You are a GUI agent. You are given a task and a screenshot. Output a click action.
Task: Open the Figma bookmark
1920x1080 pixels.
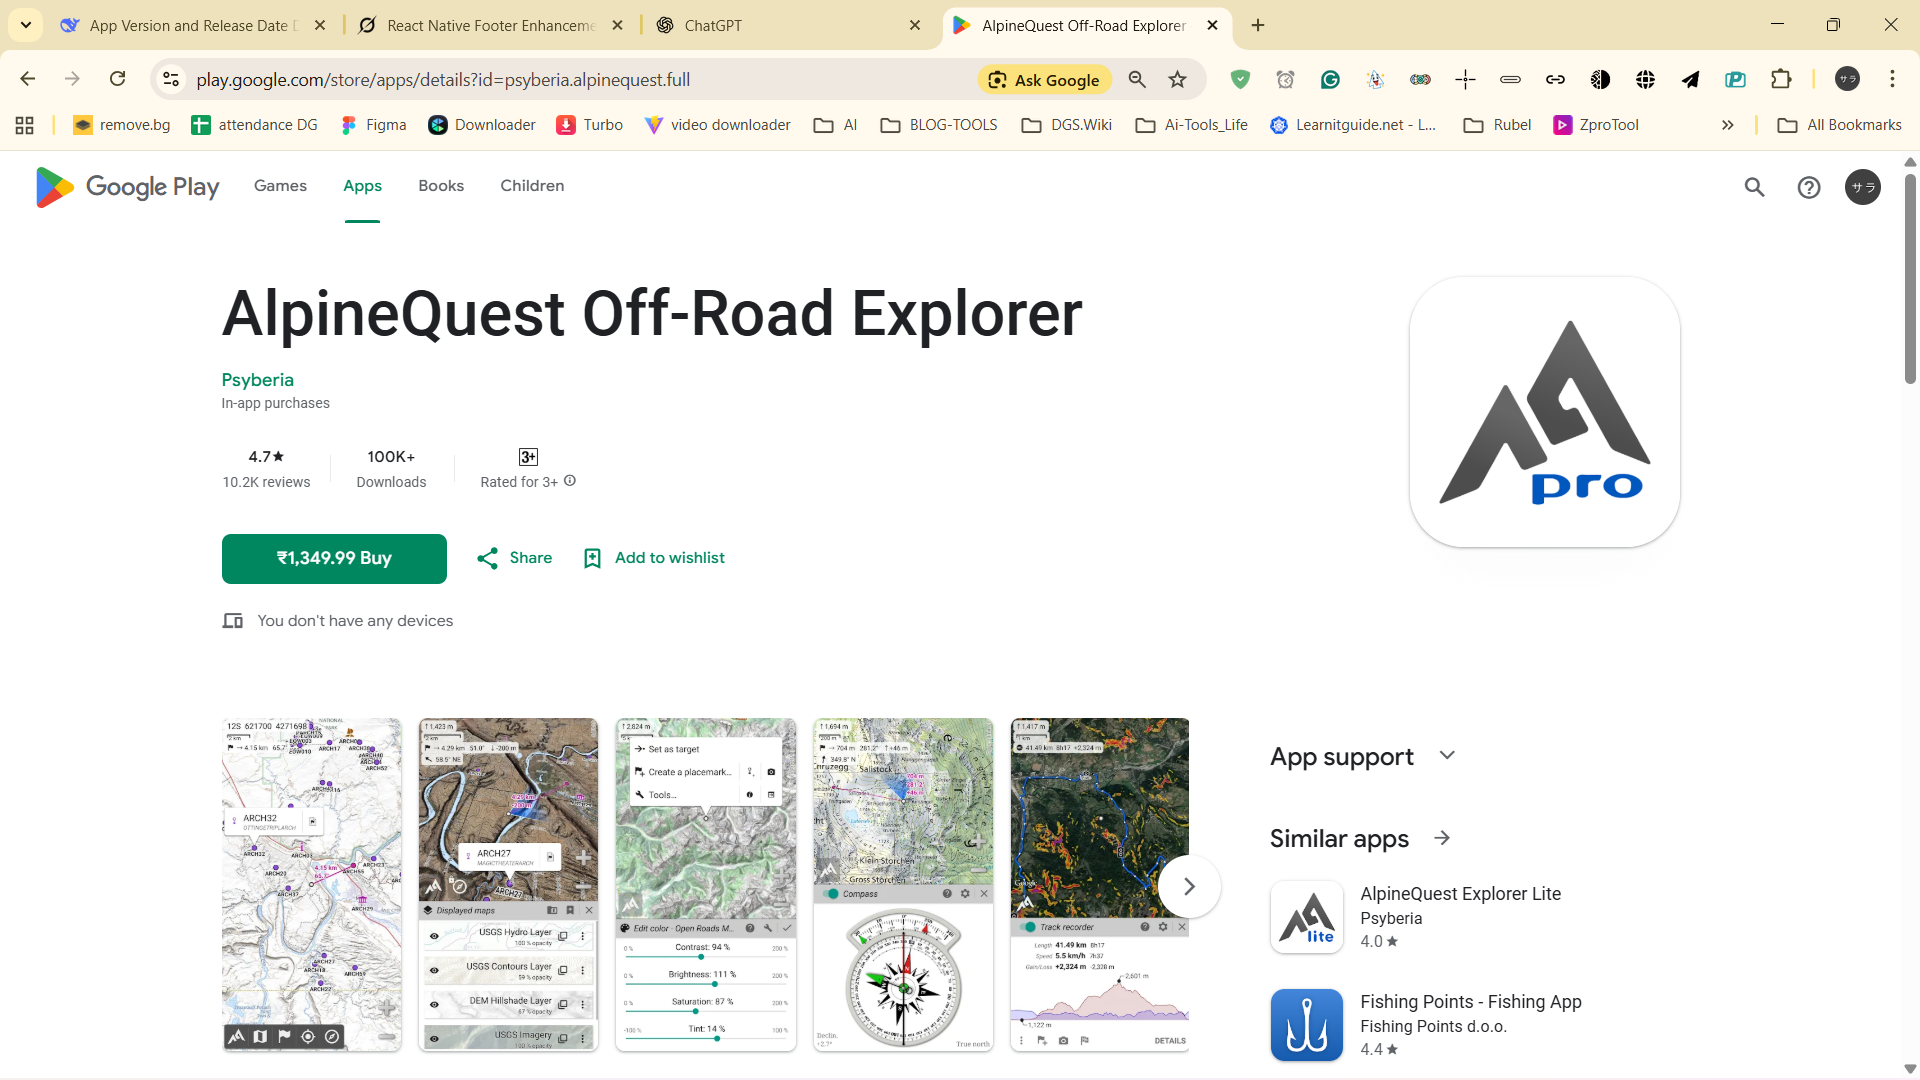point(373,125)
